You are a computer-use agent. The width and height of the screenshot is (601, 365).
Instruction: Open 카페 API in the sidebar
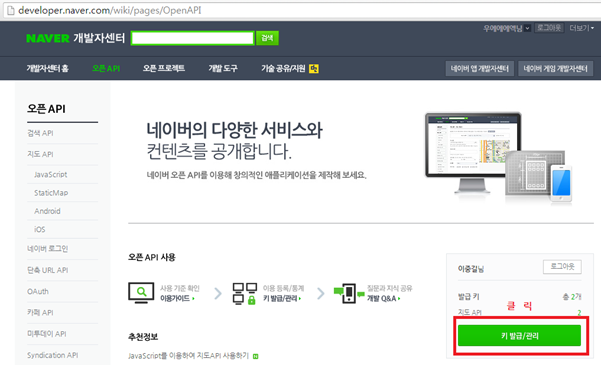pyautogui.click(x=40, y=312)
